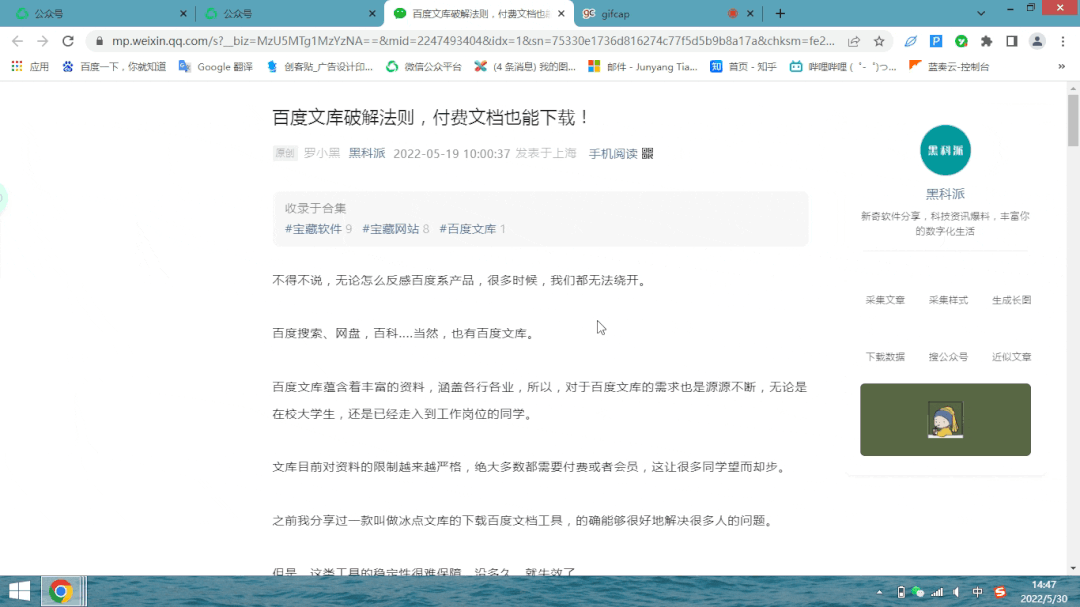Click the 黑科派 teal avatar logo
The height and width of the screenshot is (607, 1080).
[945, 150]
